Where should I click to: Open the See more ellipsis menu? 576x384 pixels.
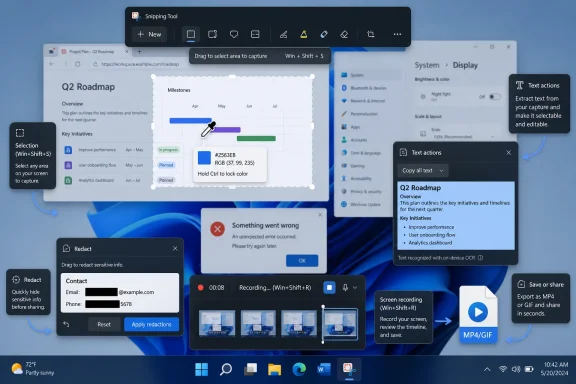397,34
